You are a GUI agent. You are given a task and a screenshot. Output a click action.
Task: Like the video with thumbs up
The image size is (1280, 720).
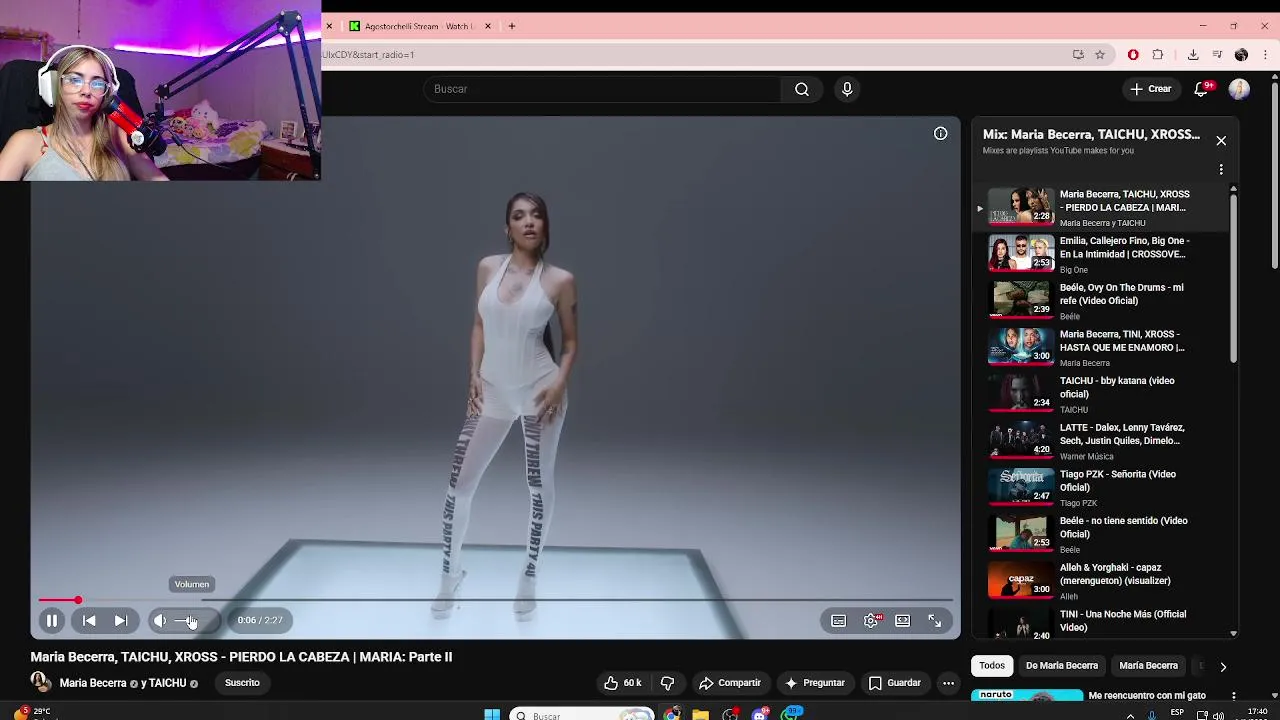point(622,683)
